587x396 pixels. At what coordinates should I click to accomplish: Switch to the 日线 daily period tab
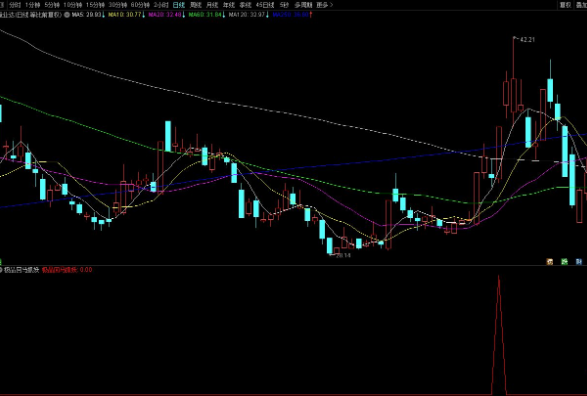tap(179, 5)
